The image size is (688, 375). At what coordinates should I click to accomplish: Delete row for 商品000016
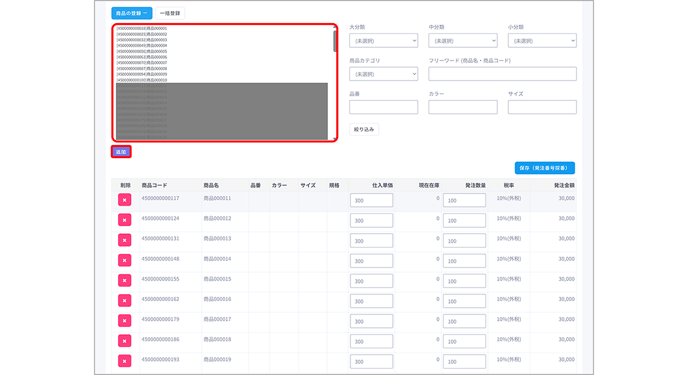[125, 301]
